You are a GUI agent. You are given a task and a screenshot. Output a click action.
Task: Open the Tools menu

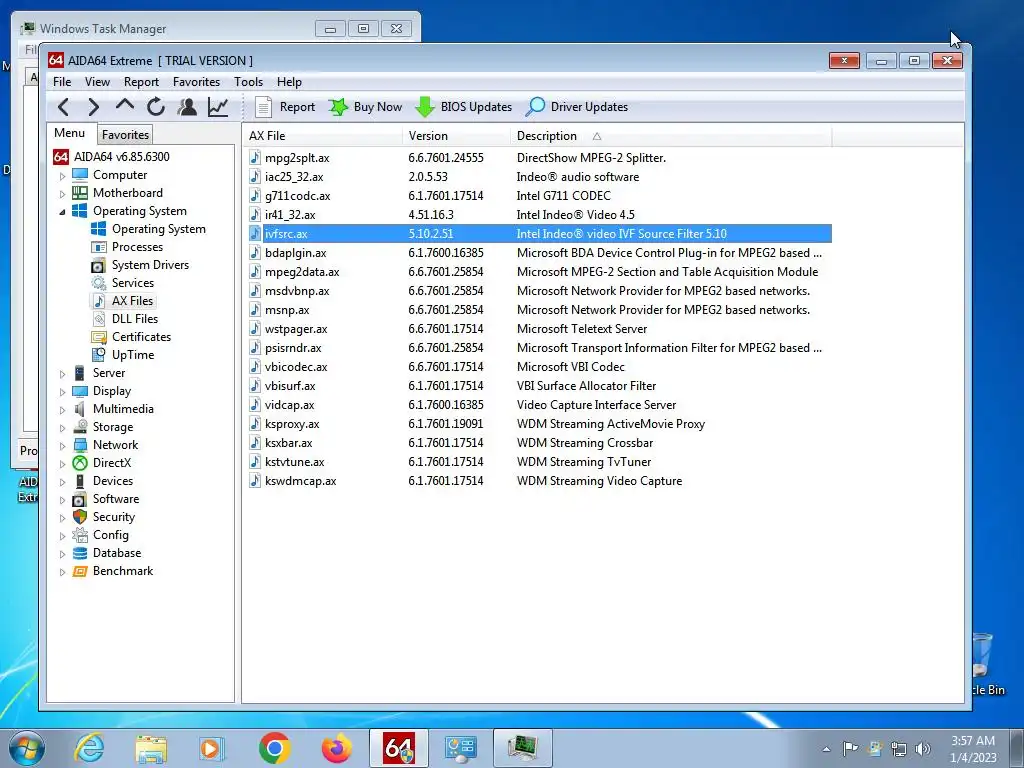tap(248, 82)
